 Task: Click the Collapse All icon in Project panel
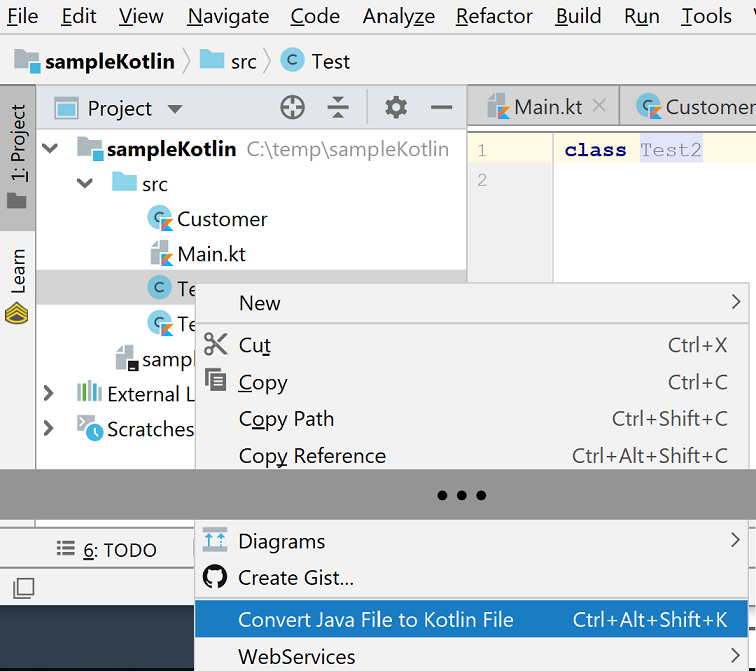coord(339,108)
